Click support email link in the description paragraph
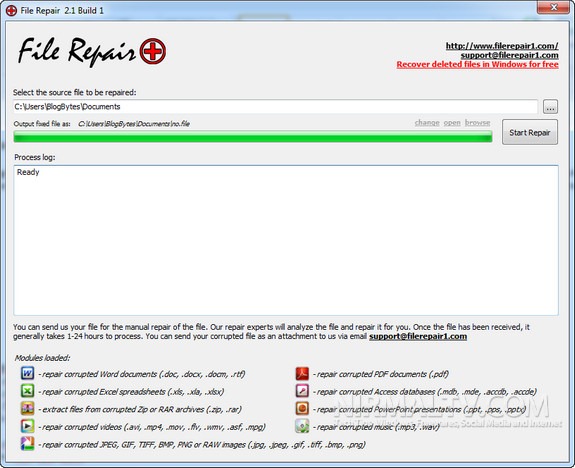Viewport: 575px width, 468px height. [x=418, y=336]
